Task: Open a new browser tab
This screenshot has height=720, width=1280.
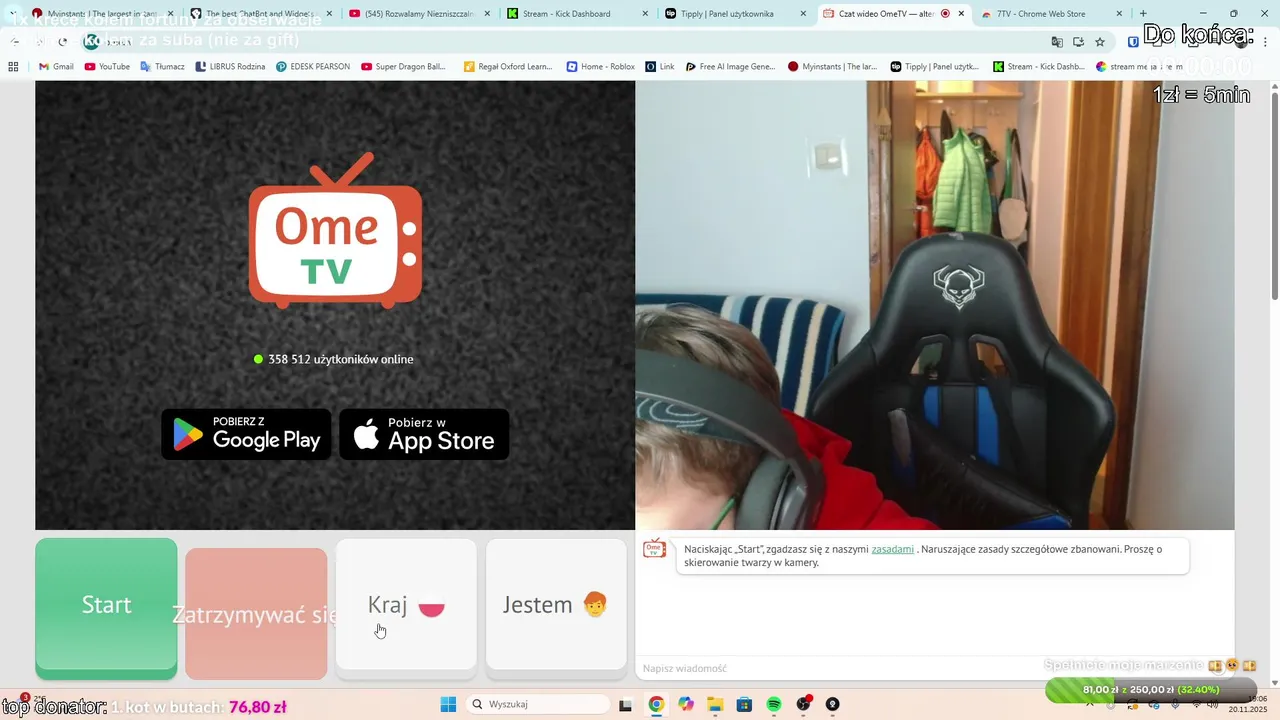Action: pos(1143,14)
